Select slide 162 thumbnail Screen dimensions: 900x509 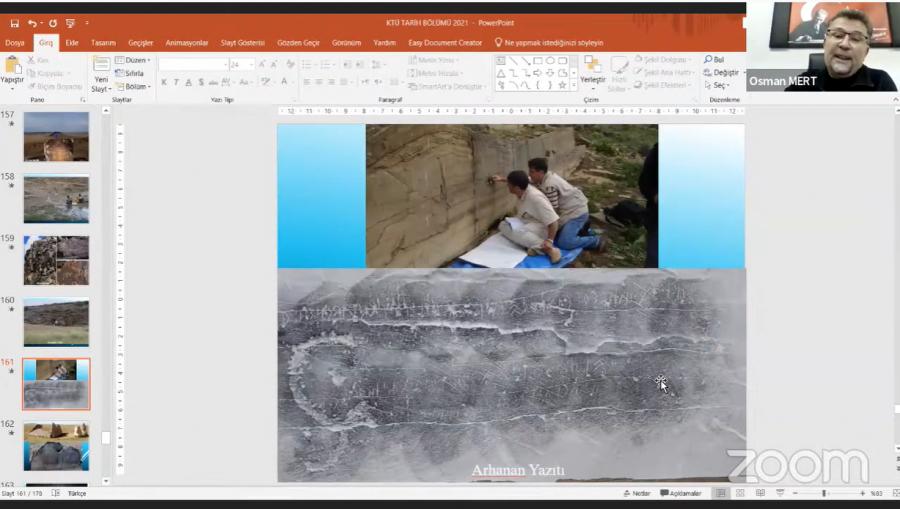click(x=56, y=446)
